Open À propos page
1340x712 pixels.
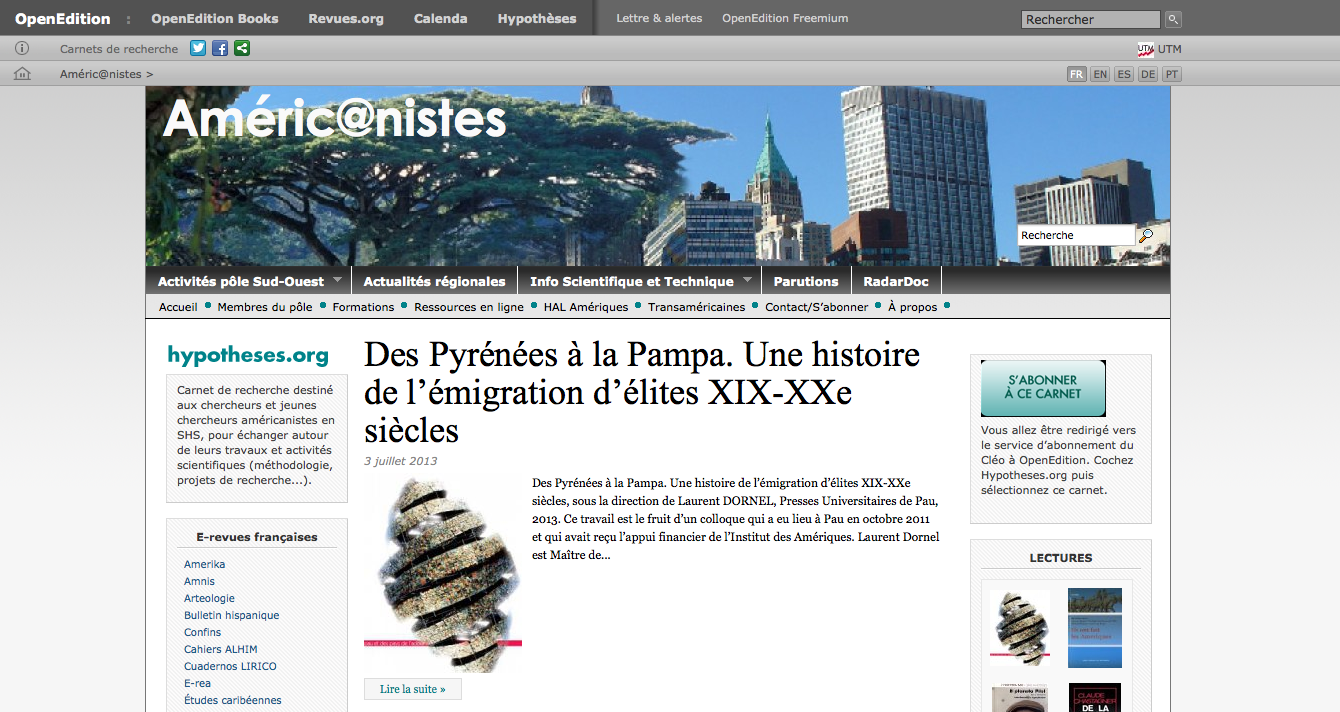[913, 307]
